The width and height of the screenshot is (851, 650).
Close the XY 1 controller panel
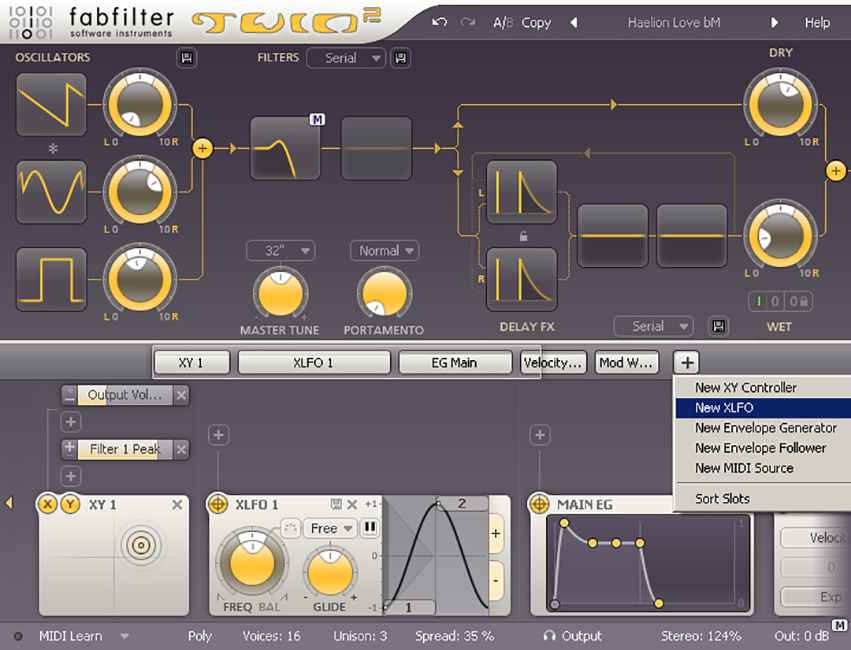click(177, 505)
